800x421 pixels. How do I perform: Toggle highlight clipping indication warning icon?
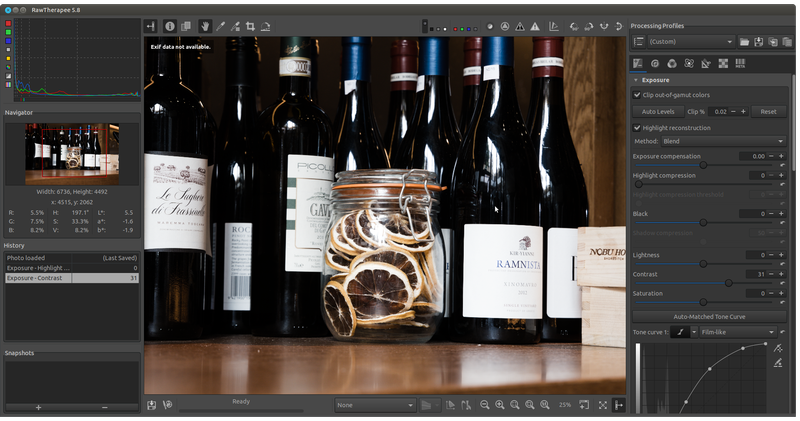[535, 27]
